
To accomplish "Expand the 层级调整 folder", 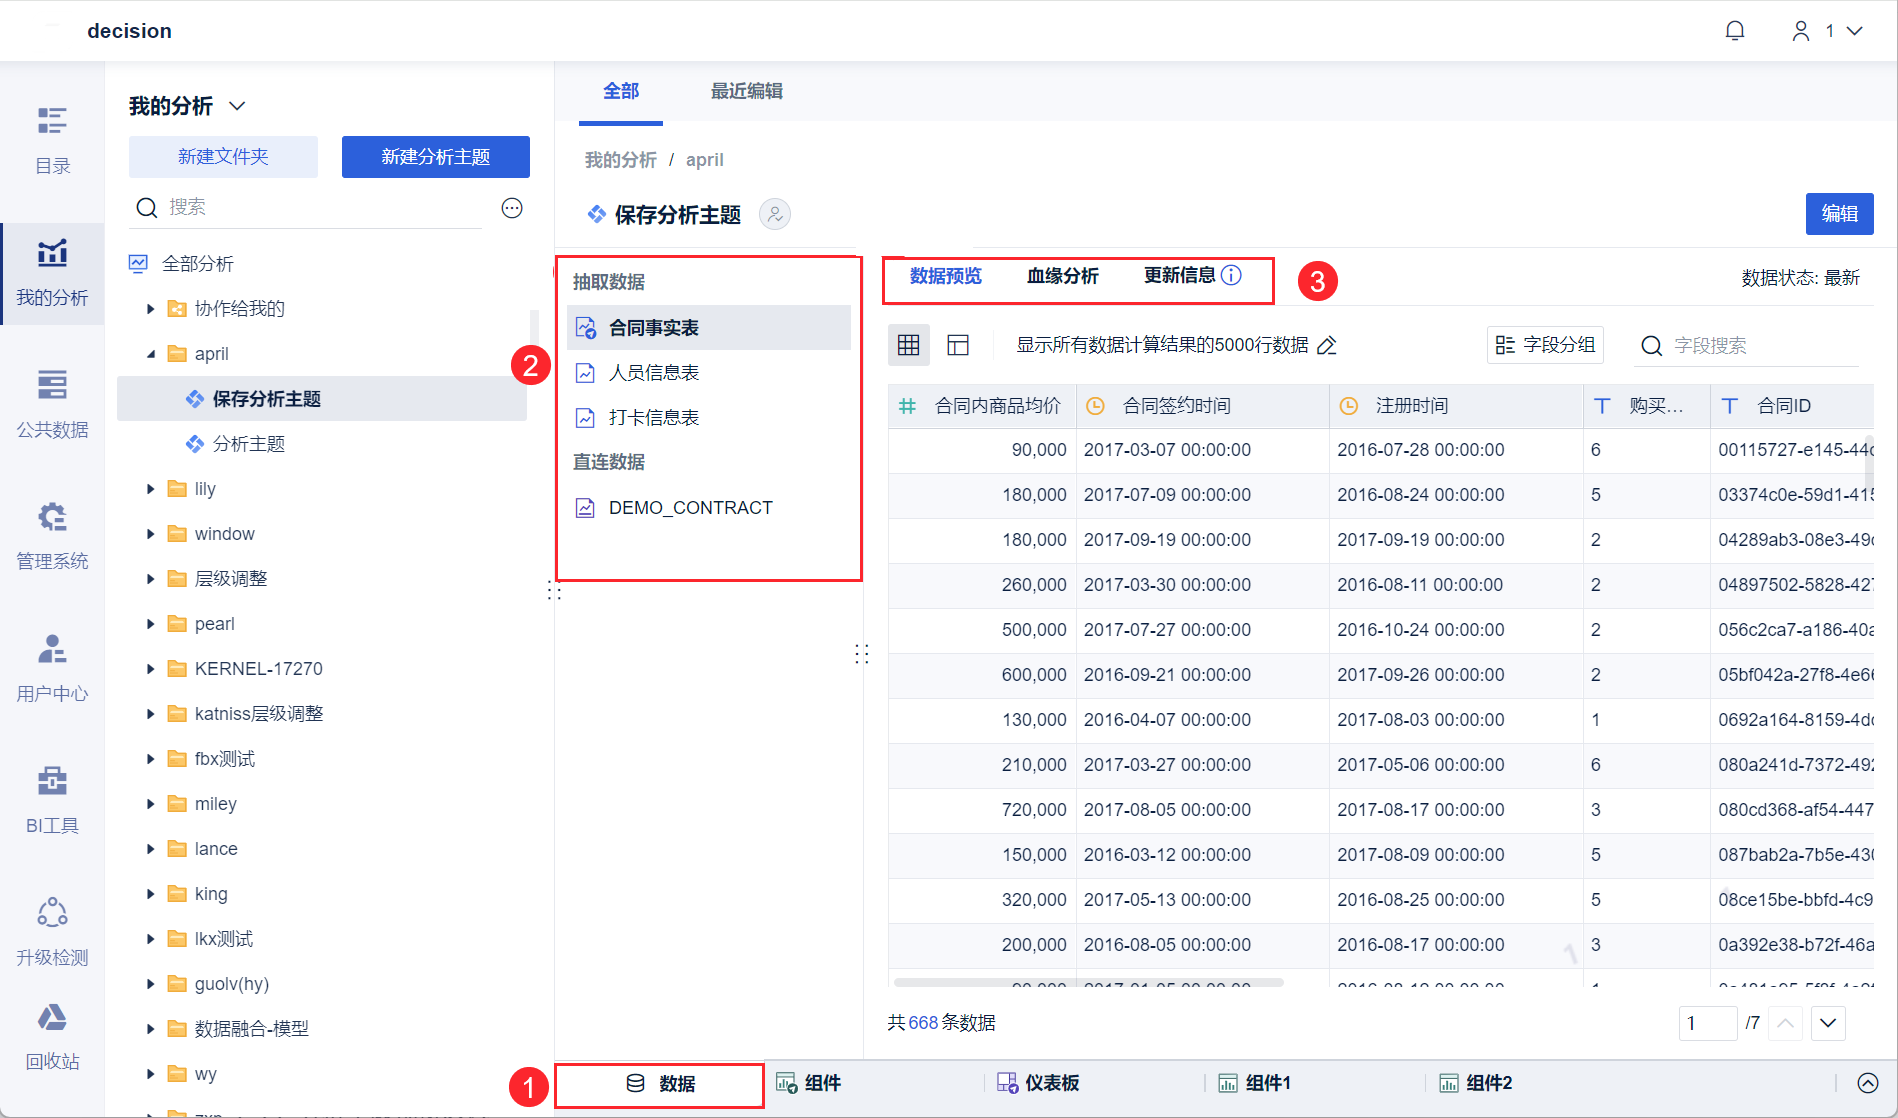I will click(150, 579).
